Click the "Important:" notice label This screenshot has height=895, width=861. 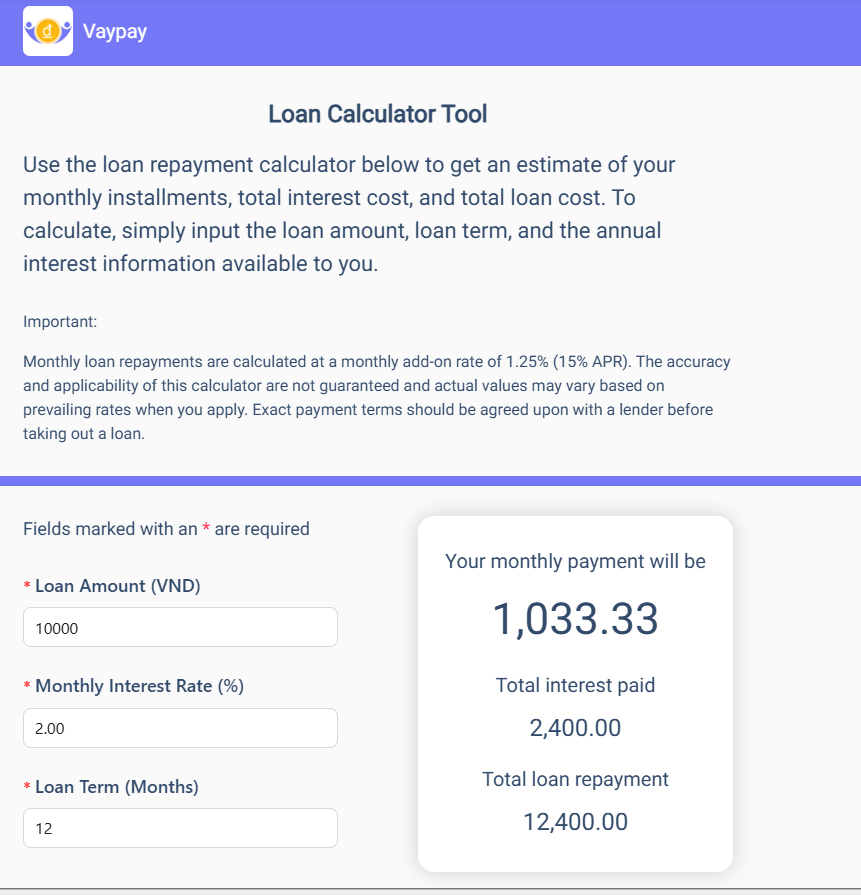click(x=60, y=322)
